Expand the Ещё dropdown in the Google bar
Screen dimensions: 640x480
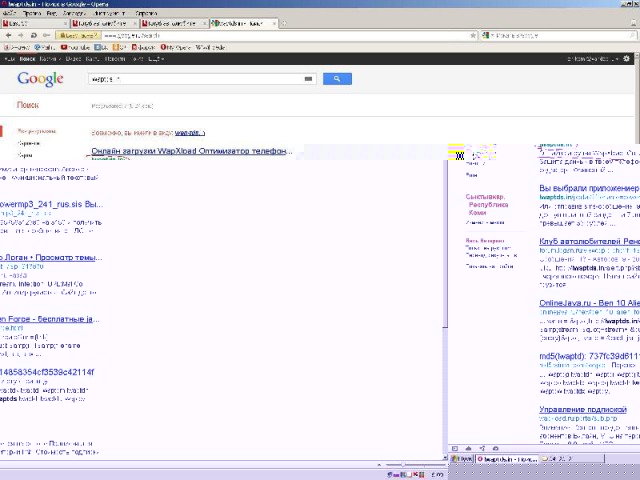tap(156, 59)
